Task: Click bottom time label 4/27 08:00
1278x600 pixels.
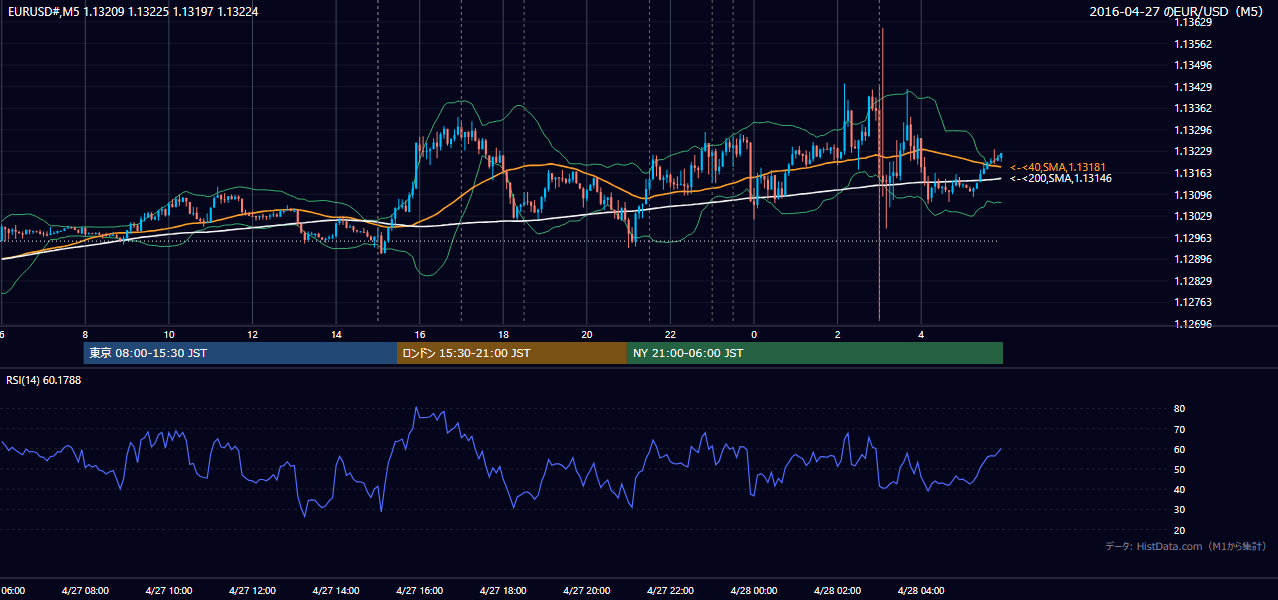Action: (85, 590)
